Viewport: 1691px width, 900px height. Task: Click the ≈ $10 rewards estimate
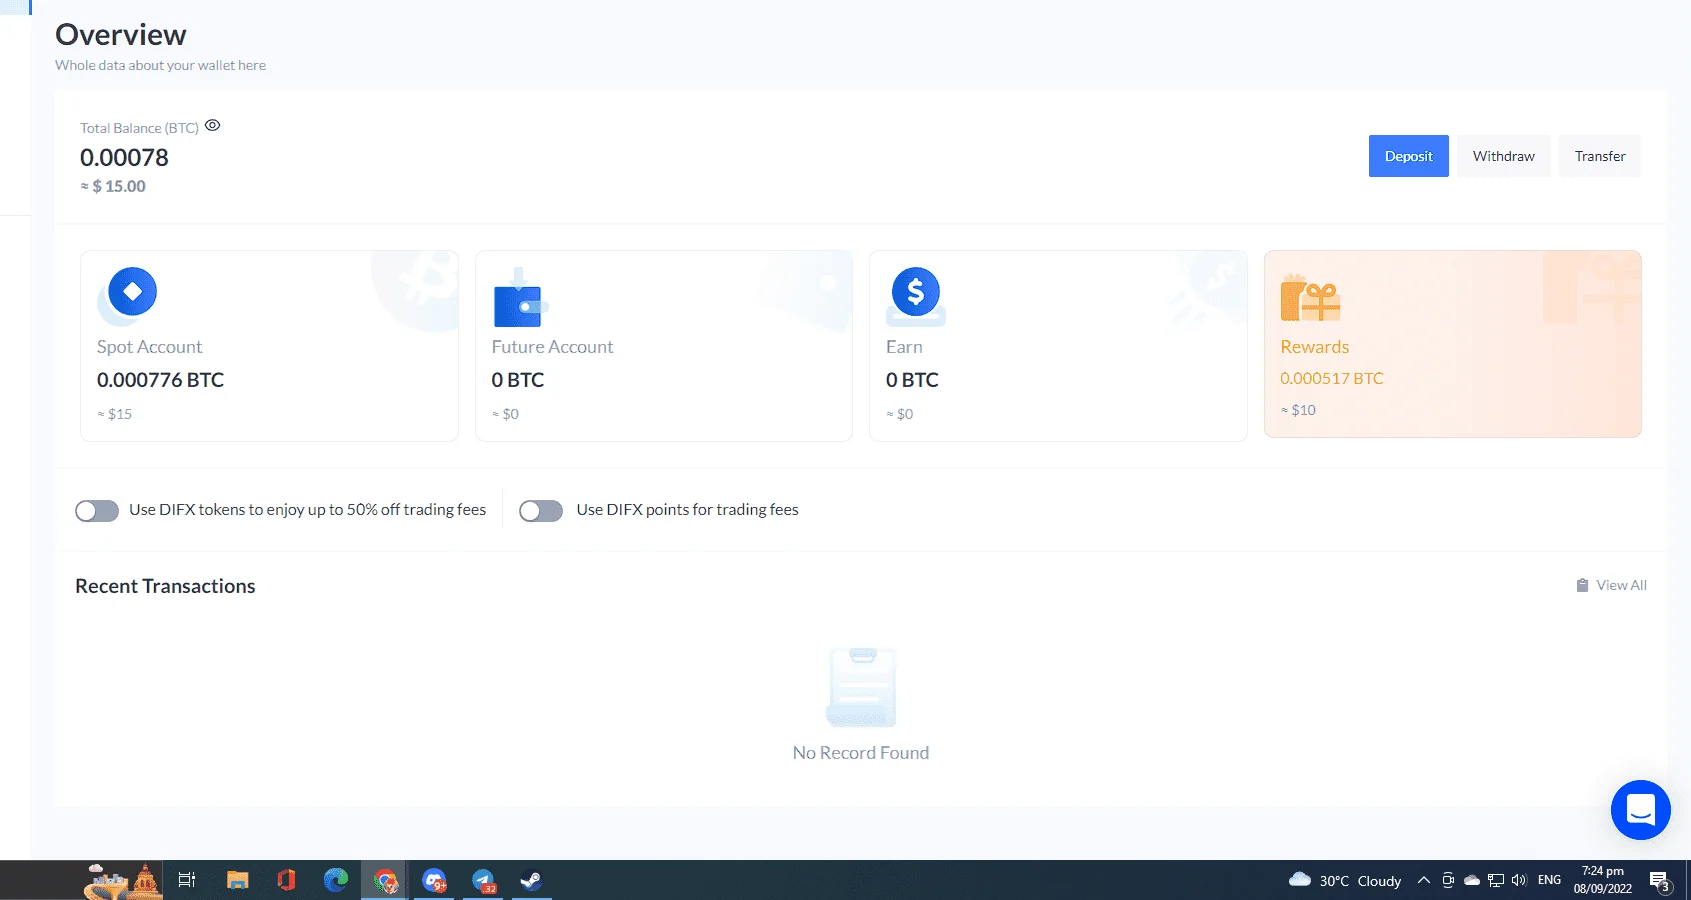pos(1298,410)
